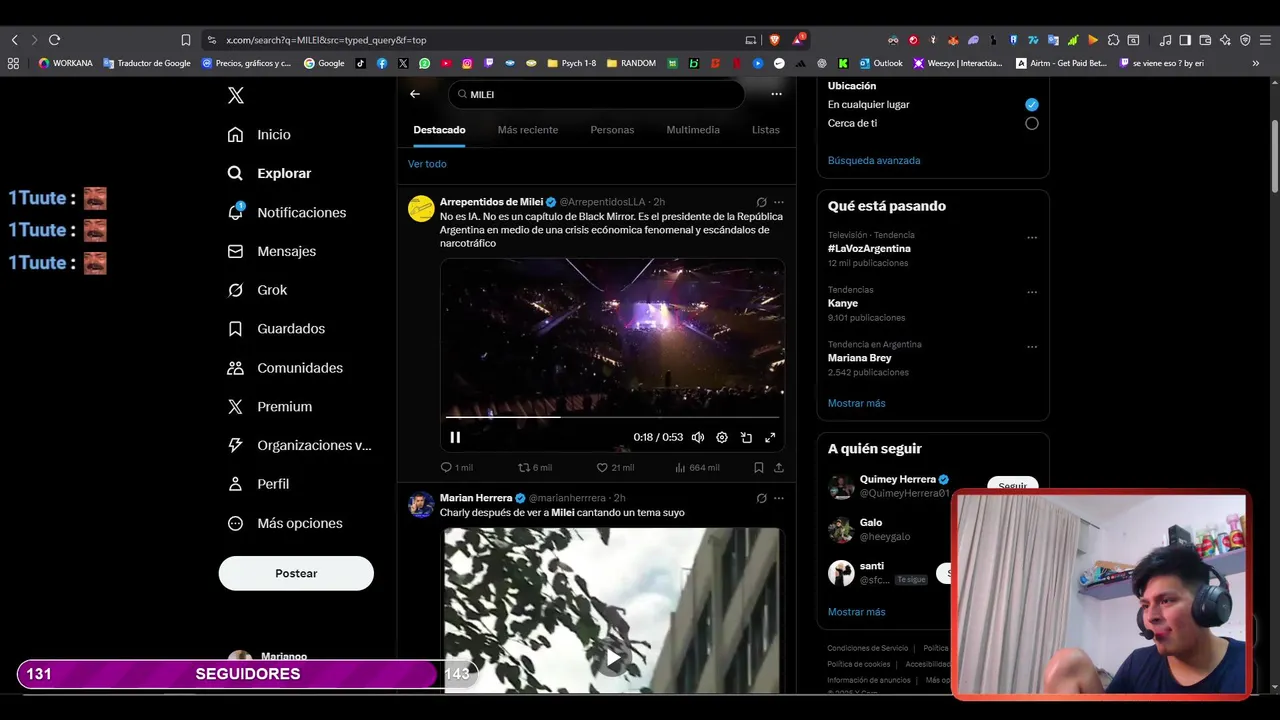Open Grok action on Marian Herrera post

coord(761,498)
